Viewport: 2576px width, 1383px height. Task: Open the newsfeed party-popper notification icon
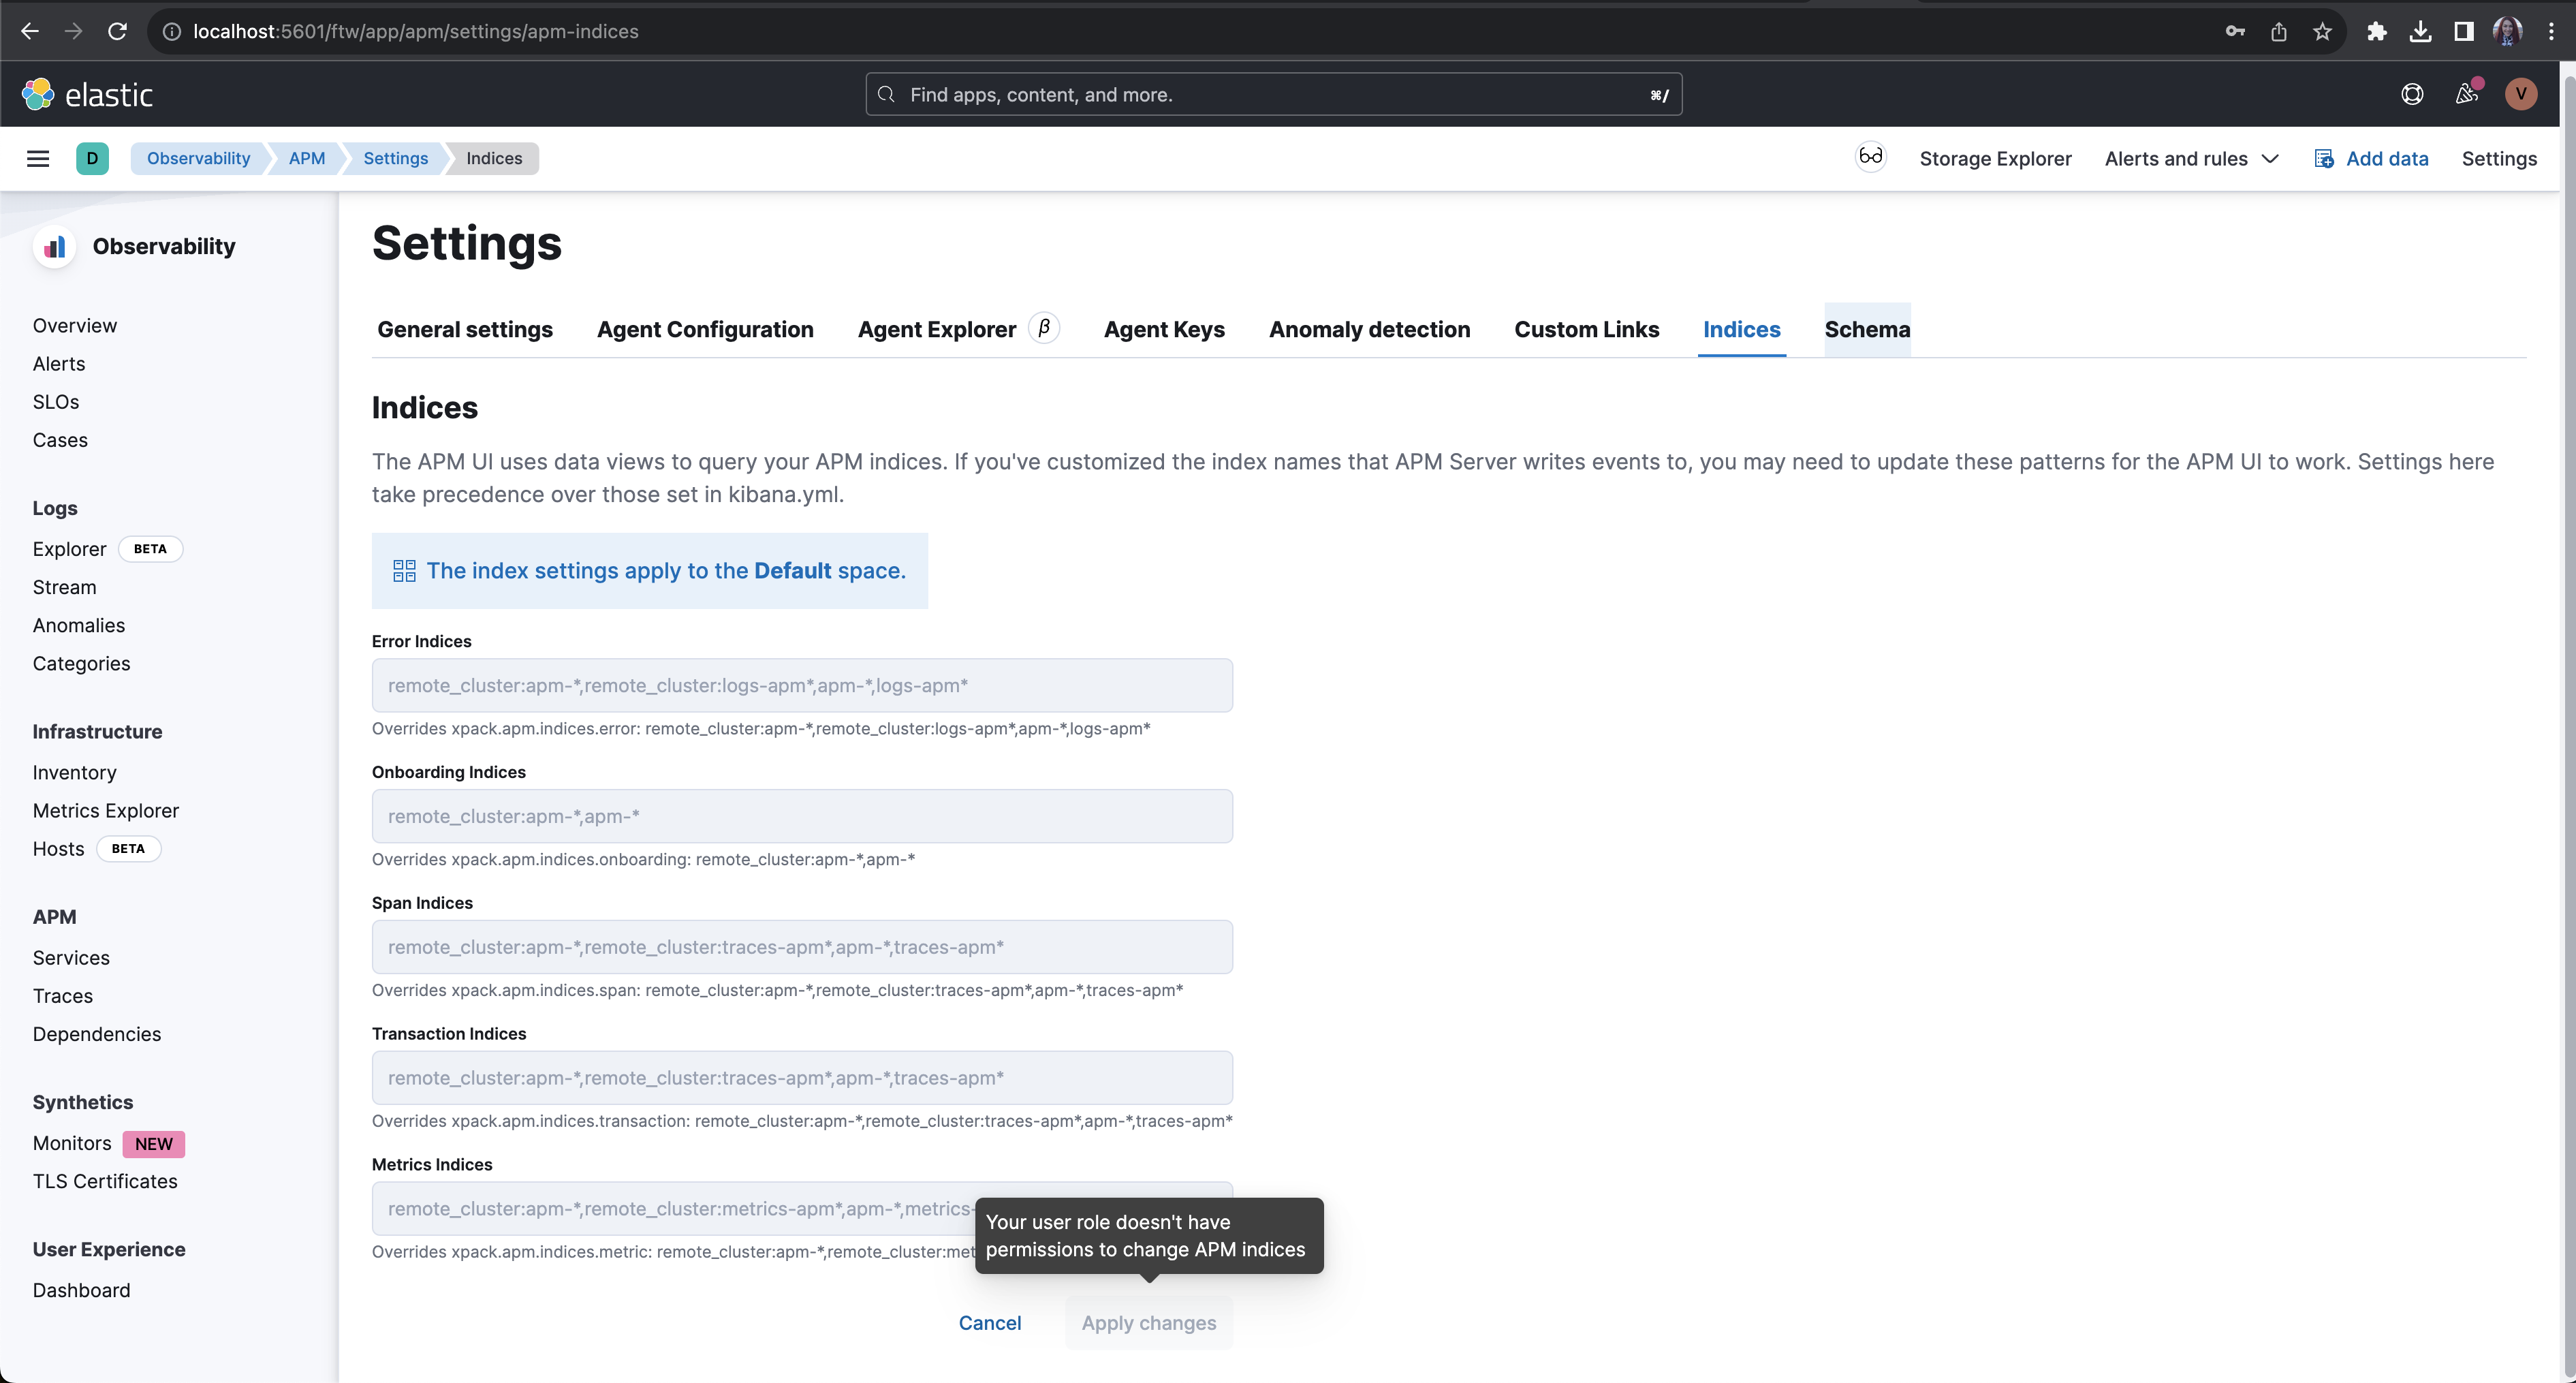2466,94
